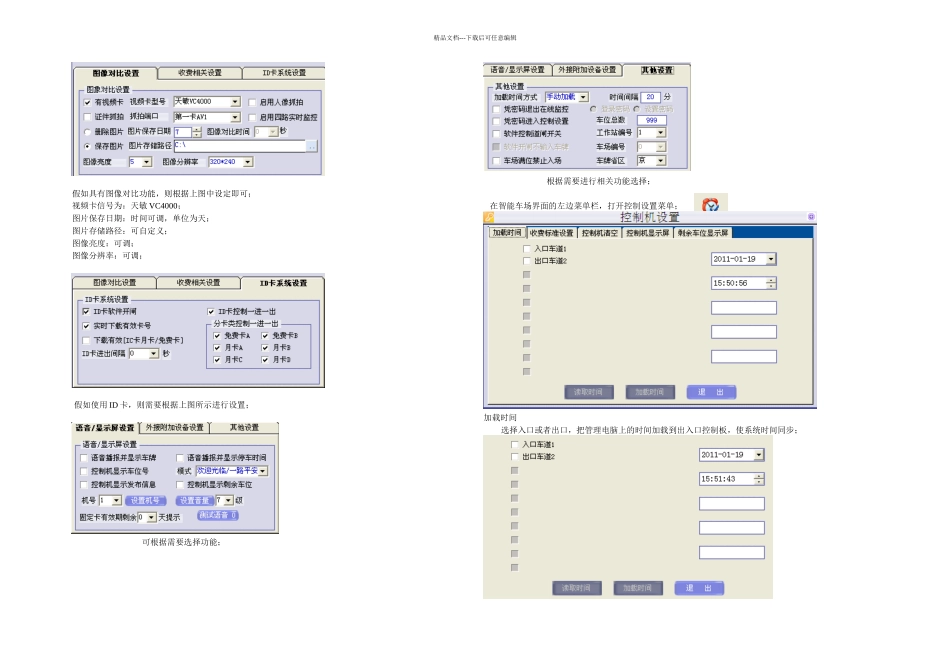Viewport: 950px width, 672px height.
Task: Toggle the 月卡C checkbox
Action: (217, 359)
